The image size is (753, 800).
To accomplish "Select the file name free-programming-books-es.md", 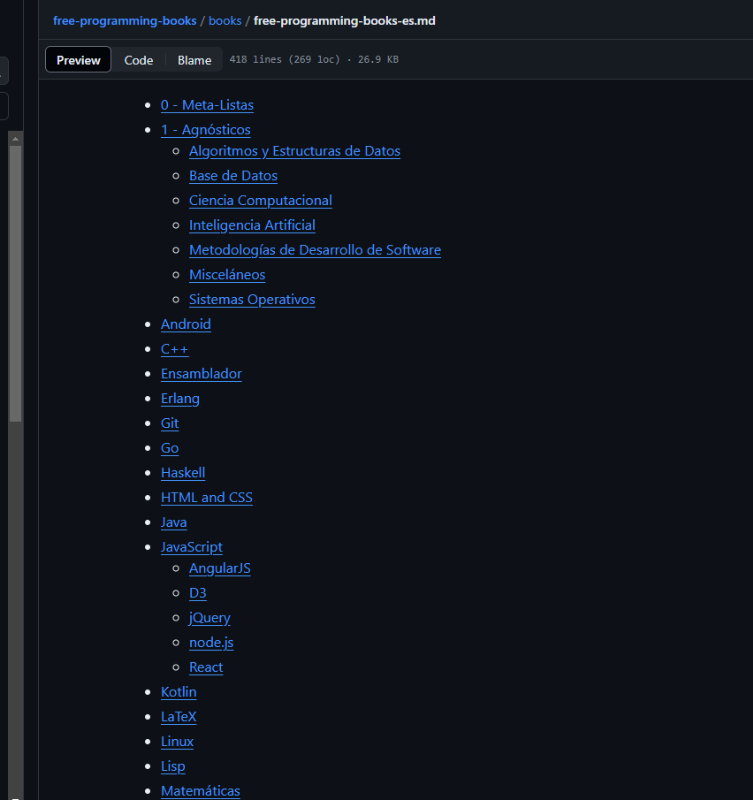I will coord(344,20).
